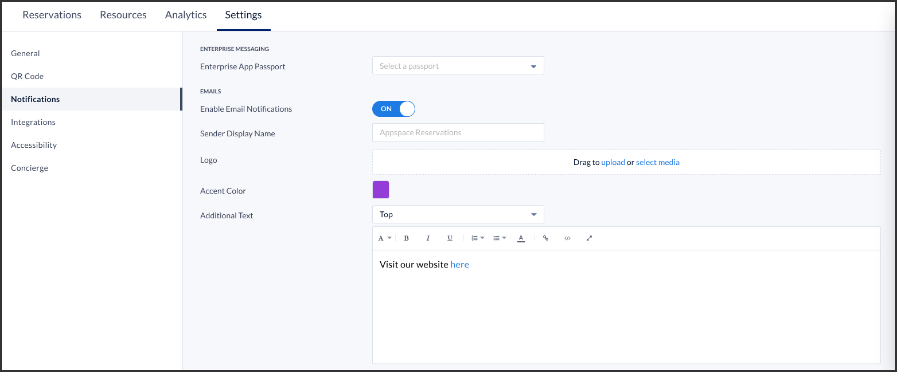Open Accessibility settings

[34, 145]
